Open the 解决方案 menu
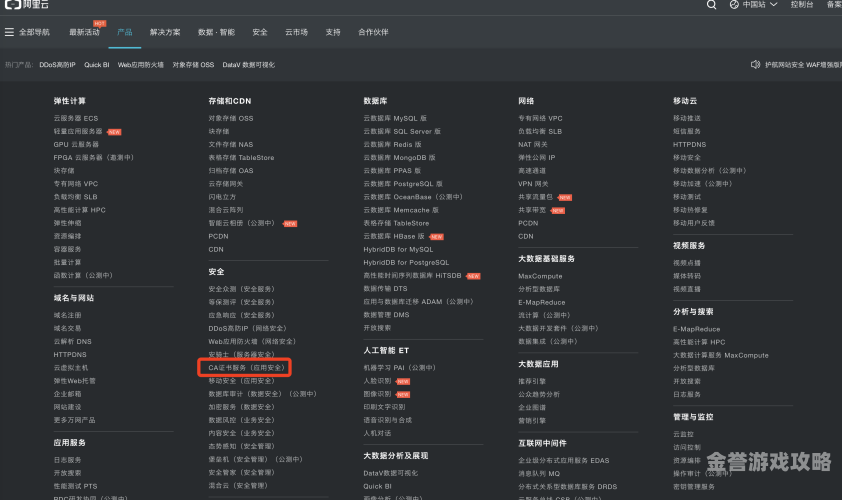 [x=165, y=32]
